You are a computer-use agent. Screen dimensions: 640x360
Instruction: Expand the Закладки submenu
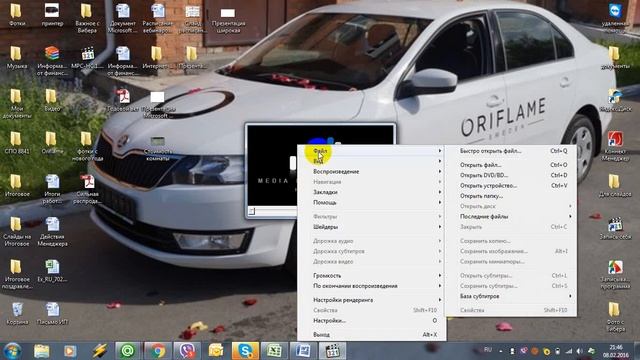pos(372,192)
